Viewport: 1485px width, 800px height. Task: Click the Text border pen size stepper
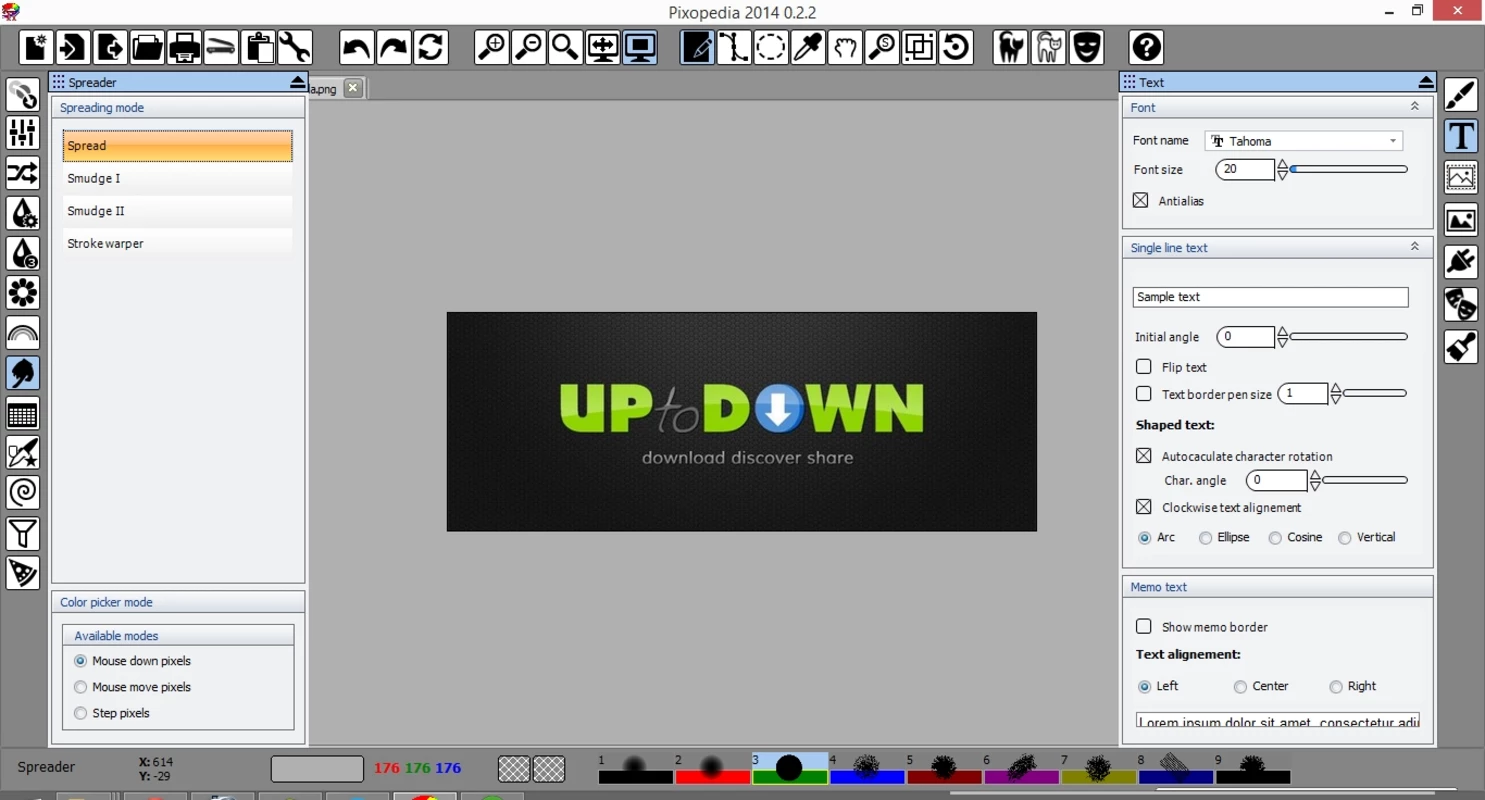click(x=1336, y=394)
